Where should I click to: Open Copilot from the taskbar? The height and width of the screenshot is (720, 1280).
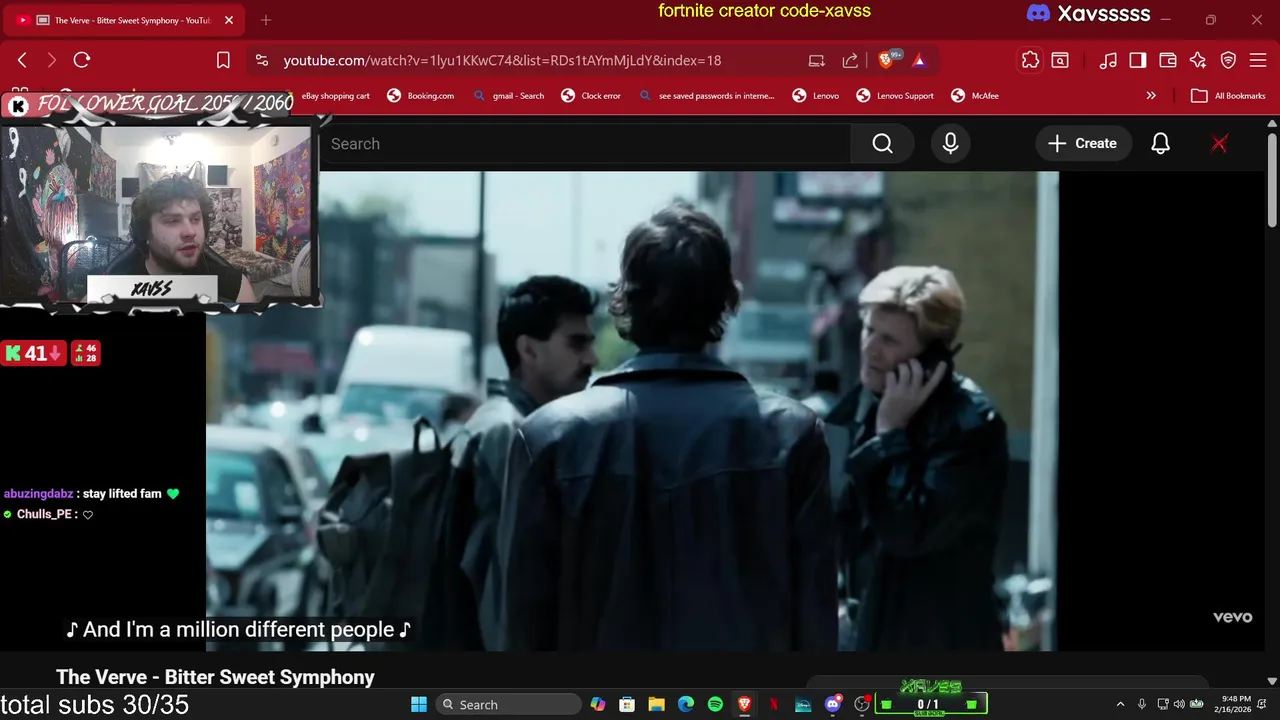coord(598,704)
